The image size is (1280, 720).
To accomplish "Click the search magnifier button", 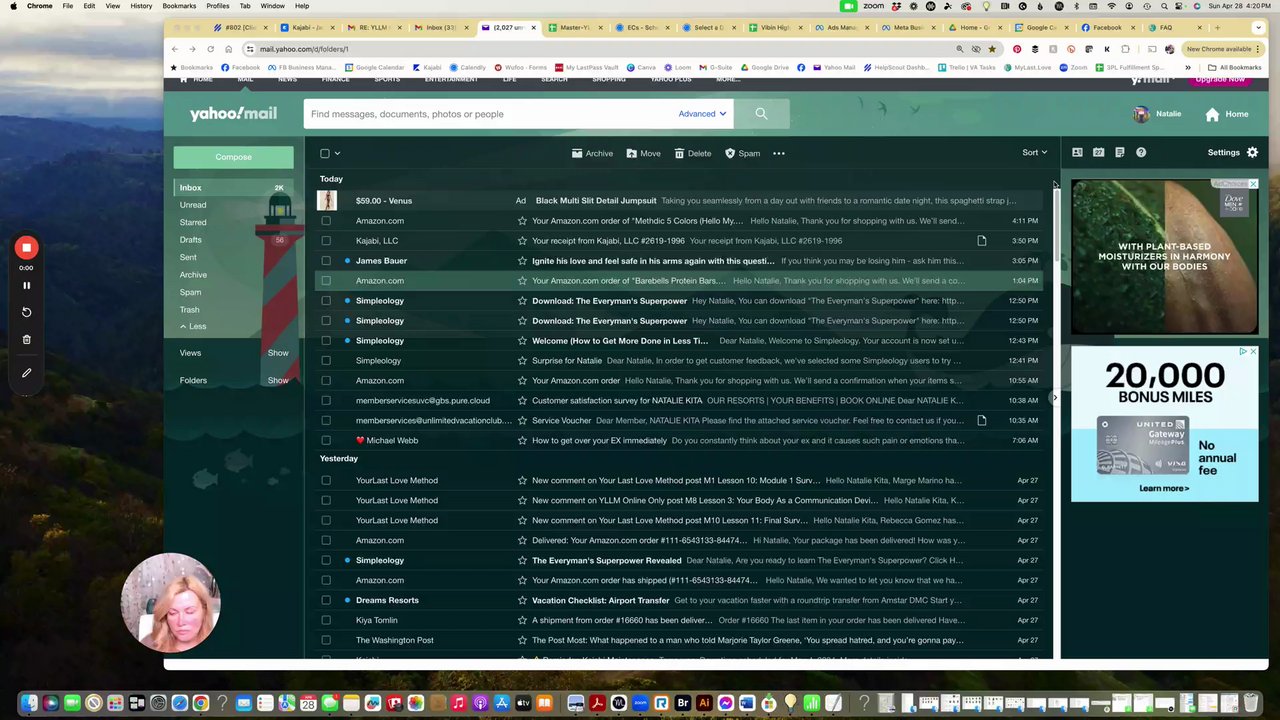I will pos(761,114).
